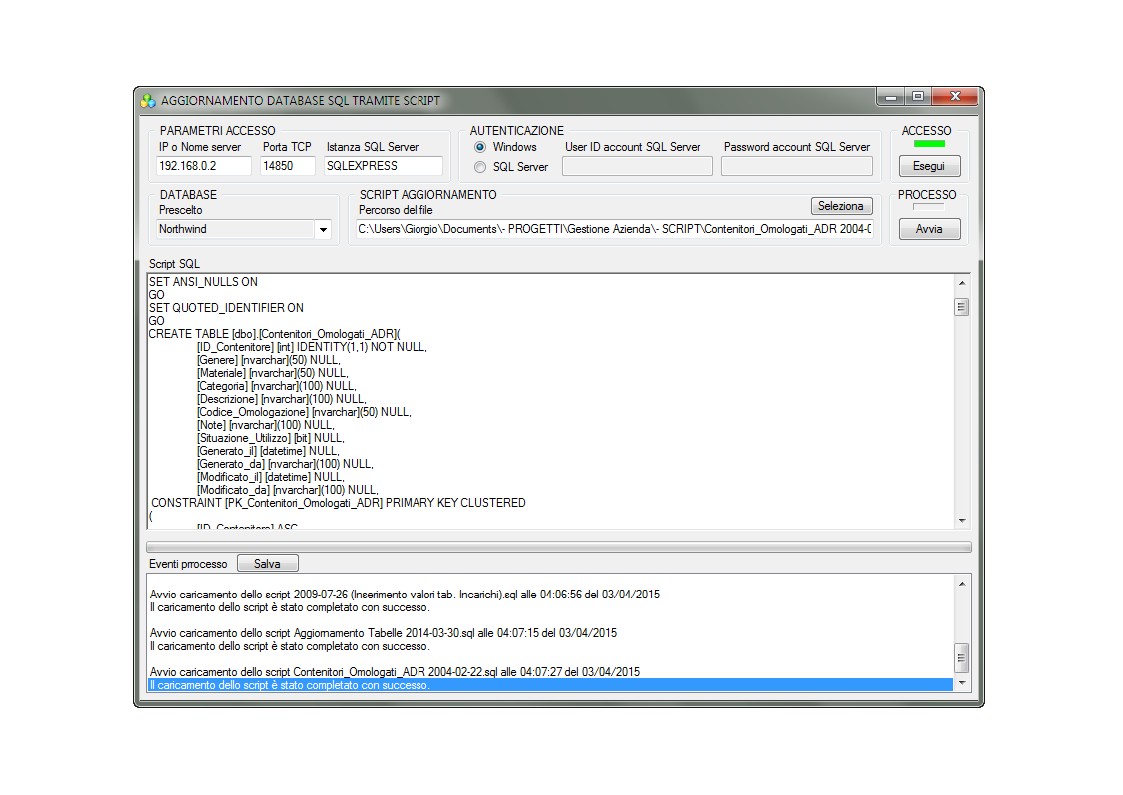The width and height of the screenshot is (1123, 795).
Task: Click the highlighted 'completato con successo' log line
Action: [550, 685]
